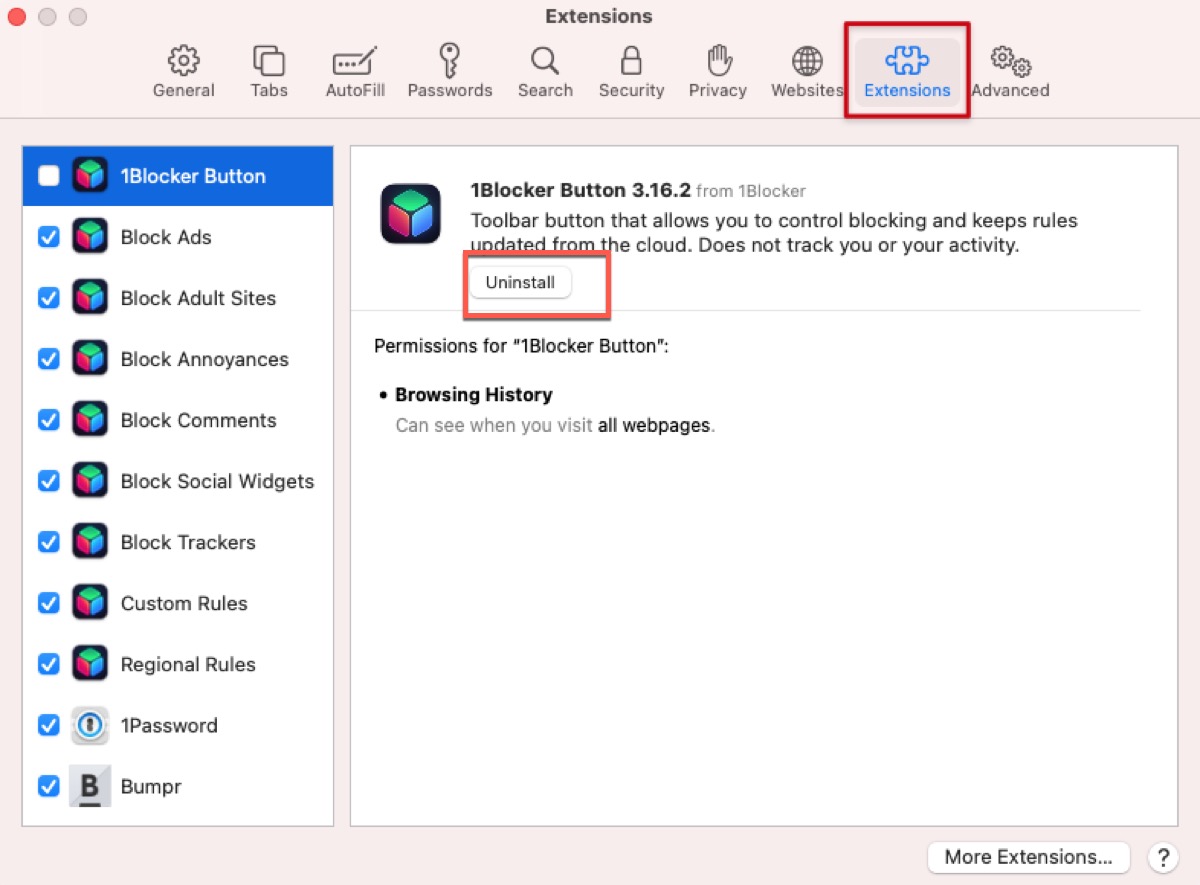Click the More Extensions button
This screenshot has height=885, width=1200.
(1028, 857)
